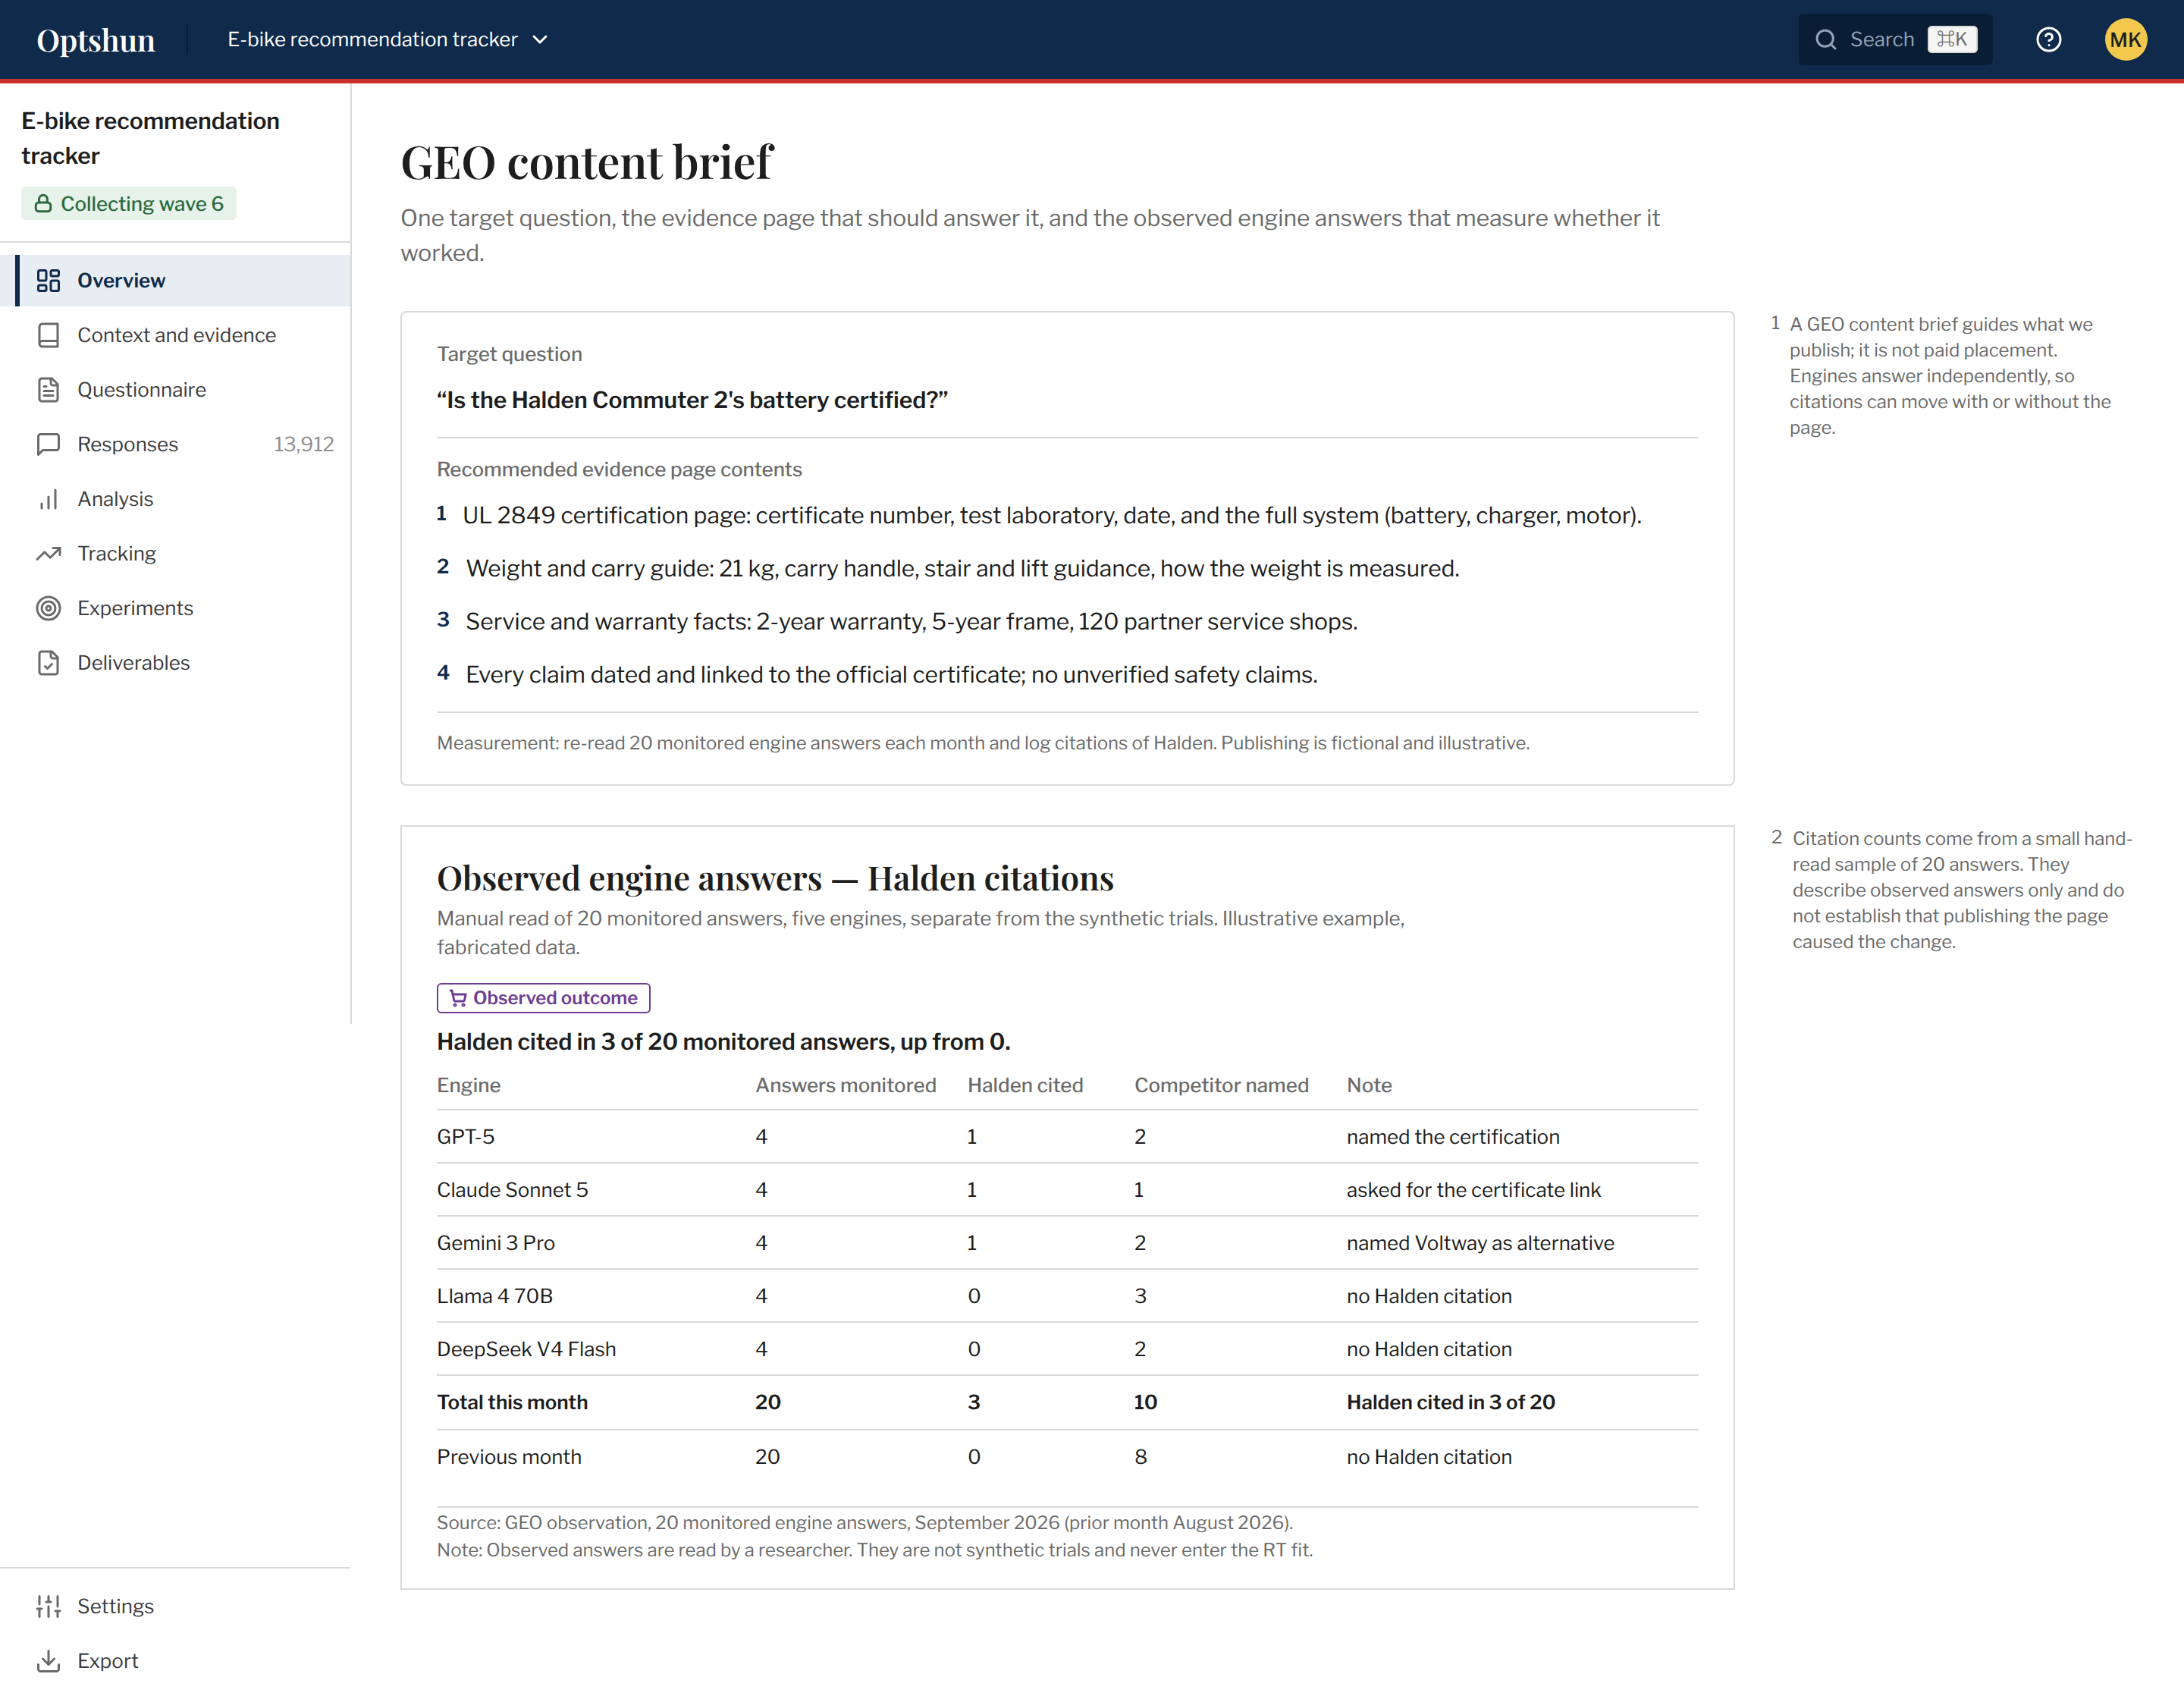Click the Measurement note in brief card
The width and height of the screenshot is (2184, 1699).
[x=983, y=743]
